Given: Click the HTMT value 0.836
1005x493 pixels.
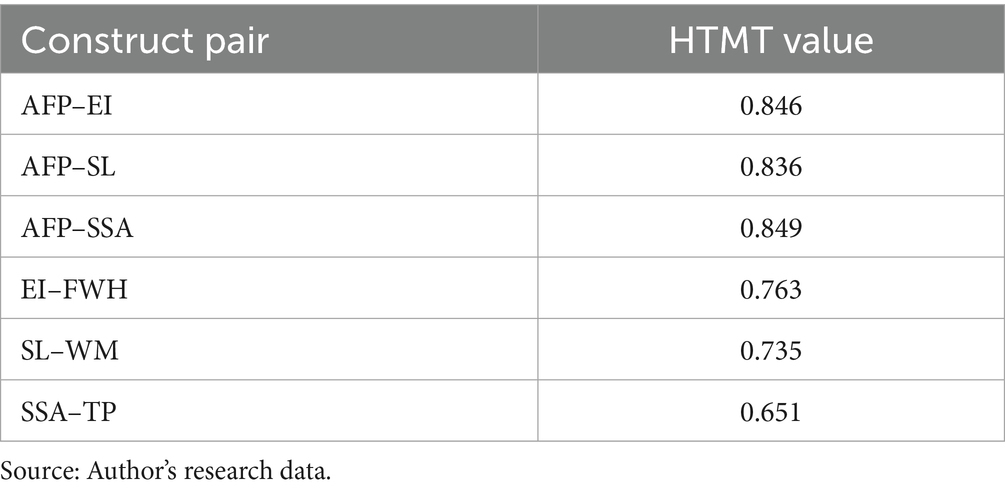Looking at the screenshot, I should (770, 167).
